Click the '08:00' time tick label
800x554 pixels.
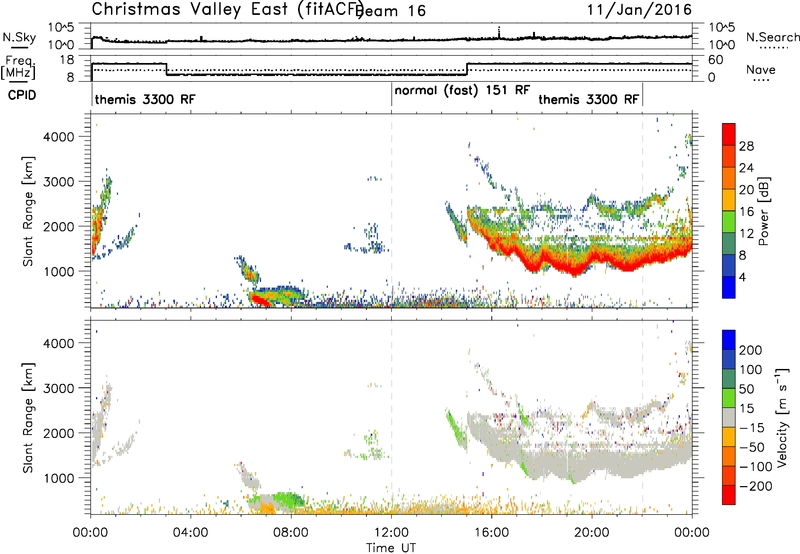coord(291,533)
